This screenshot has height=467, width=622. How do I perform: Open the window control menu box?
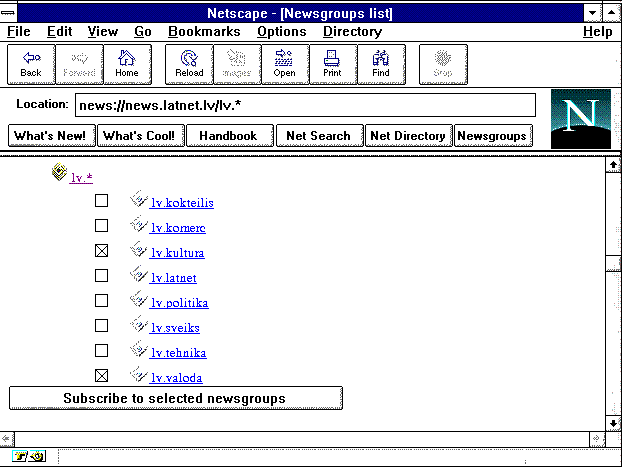click(x=8, y=13)
